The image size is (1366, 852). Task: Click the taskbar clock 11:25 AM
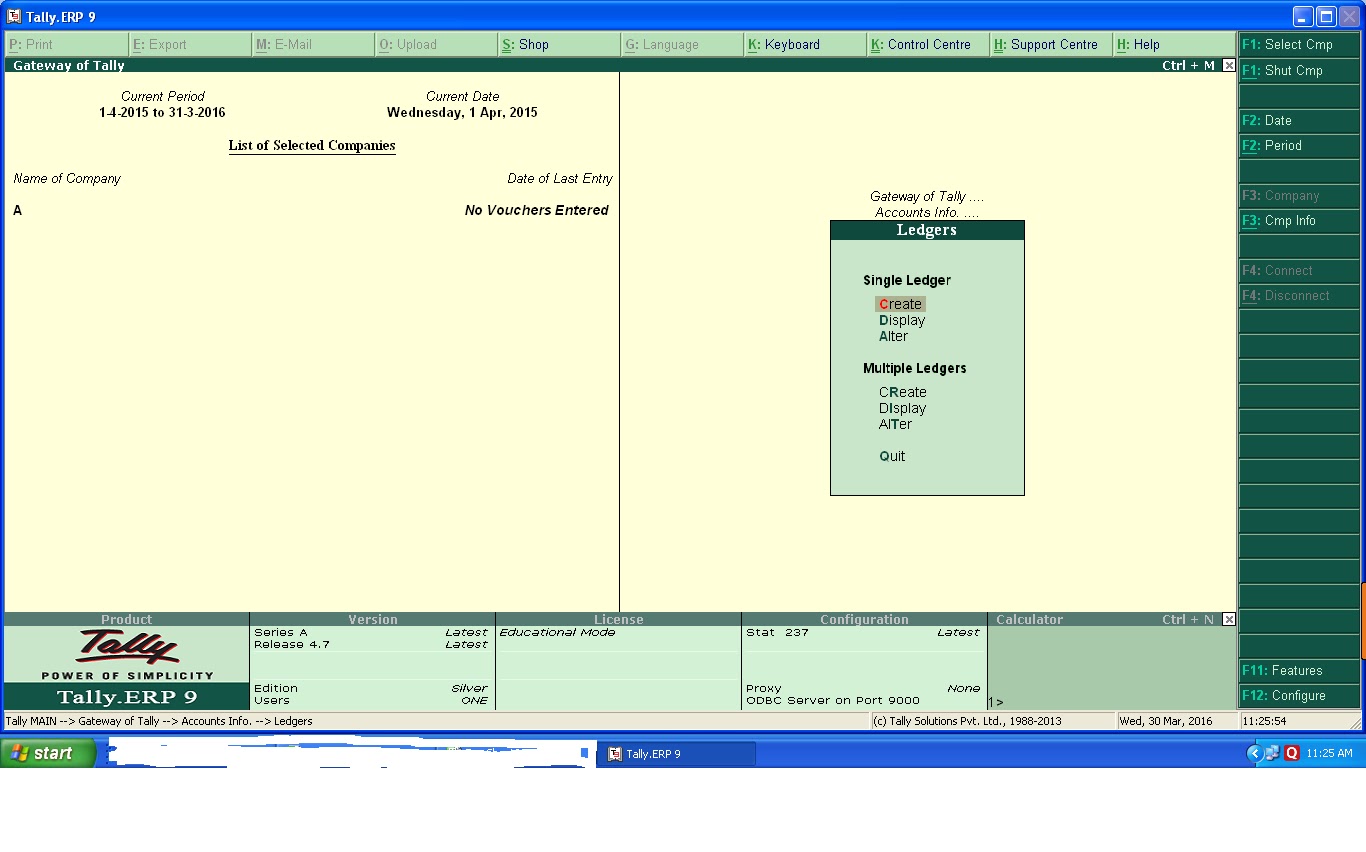point(1329,753)
